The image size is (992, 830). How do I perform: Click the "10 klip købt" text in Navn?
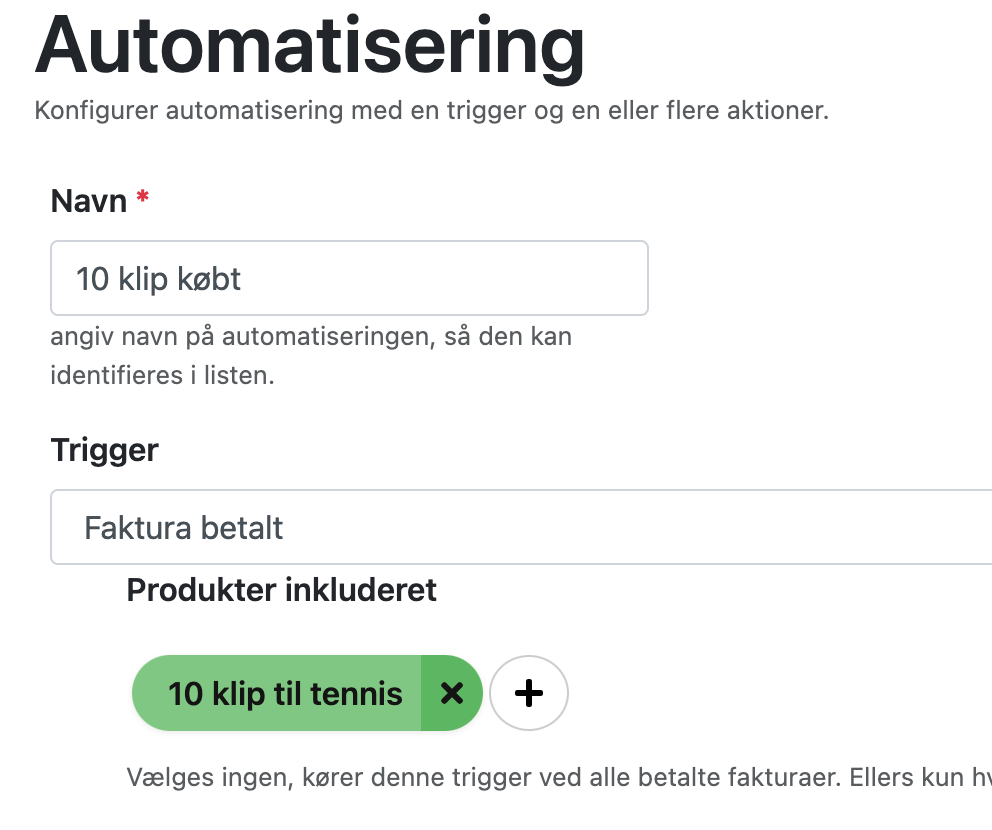(x=159, y=278)
